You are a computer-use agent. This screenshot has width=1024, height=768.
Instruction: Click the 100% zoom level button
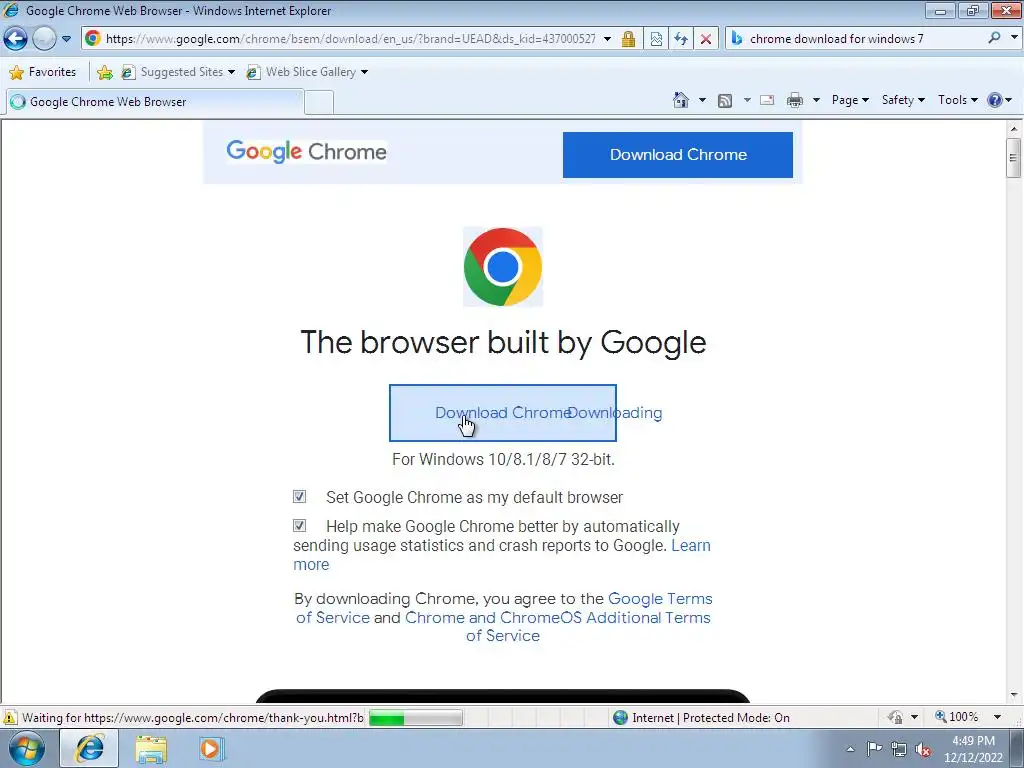[x=956, y=717]
